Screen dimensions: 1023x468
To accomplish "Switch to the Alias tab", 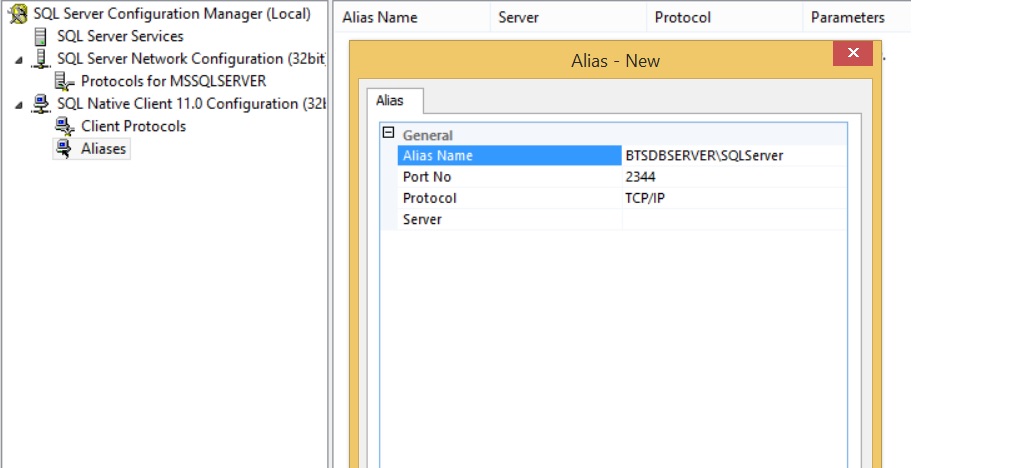I will click(x=389, y=101).
